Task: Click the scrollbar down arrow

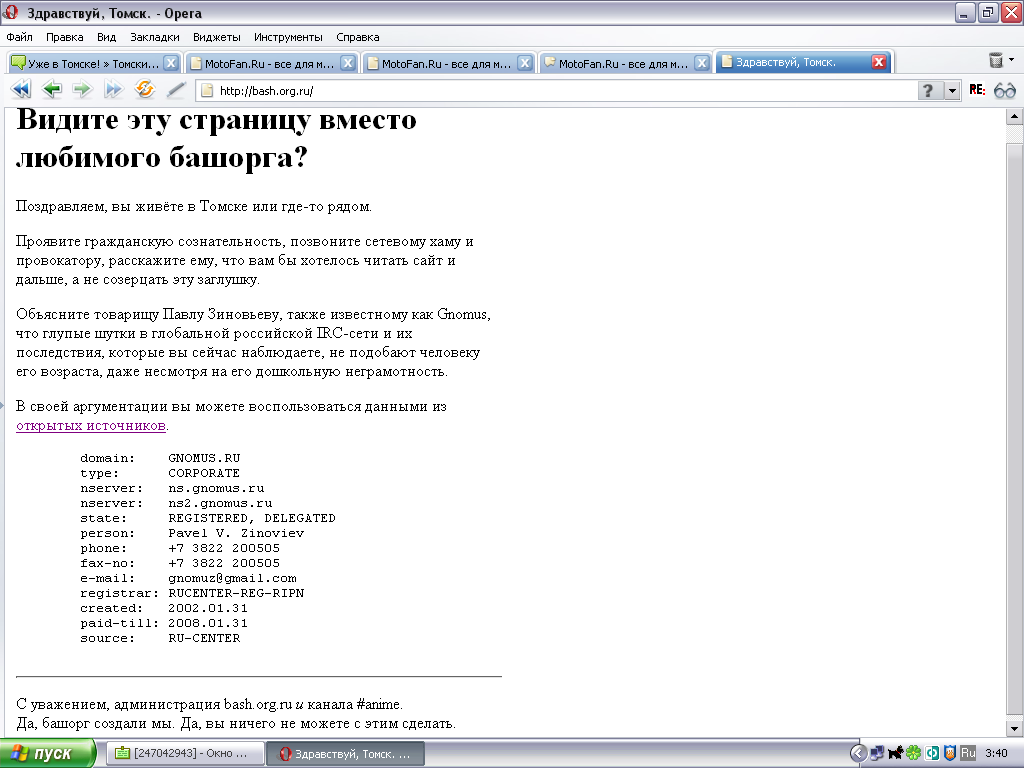Action: pos(1014,728)
